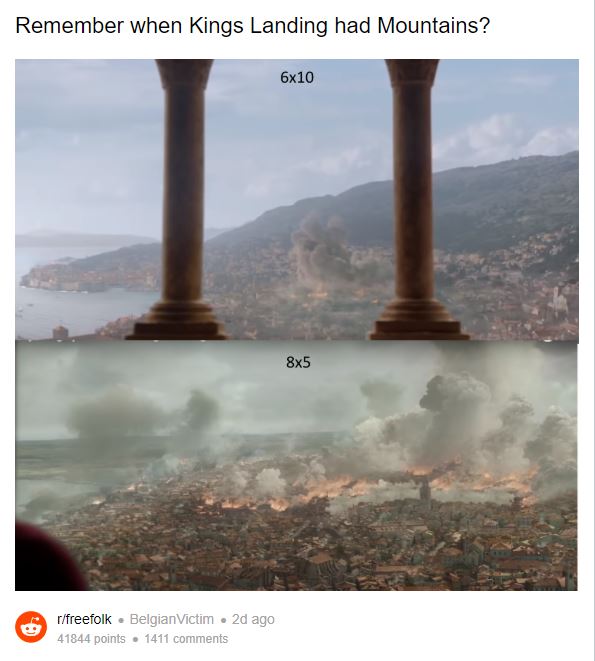Open the r/freefolk subreddit link

(x=84, y=619)
